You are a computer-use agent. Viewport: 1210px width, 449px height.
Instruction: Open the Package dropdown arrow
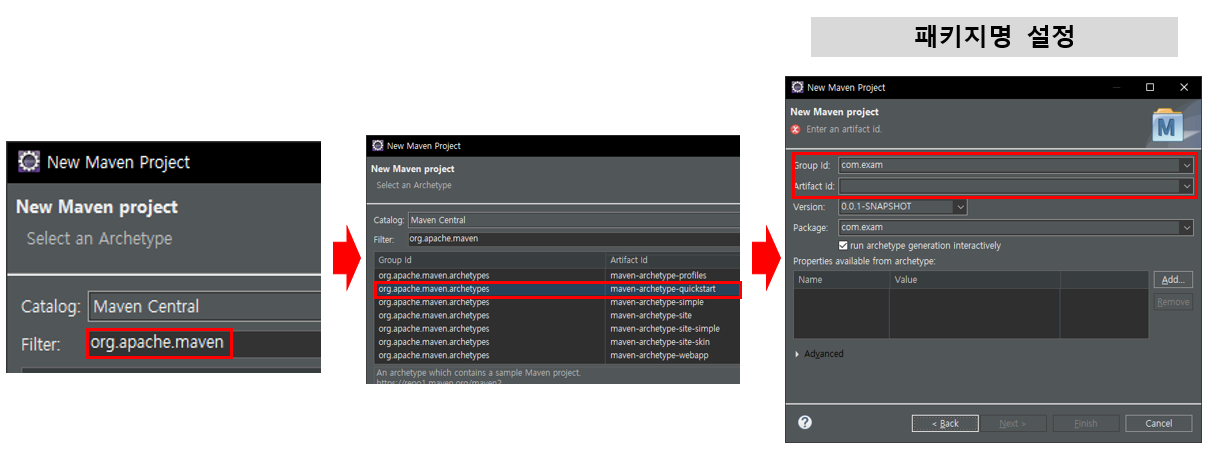point(1186,228)
